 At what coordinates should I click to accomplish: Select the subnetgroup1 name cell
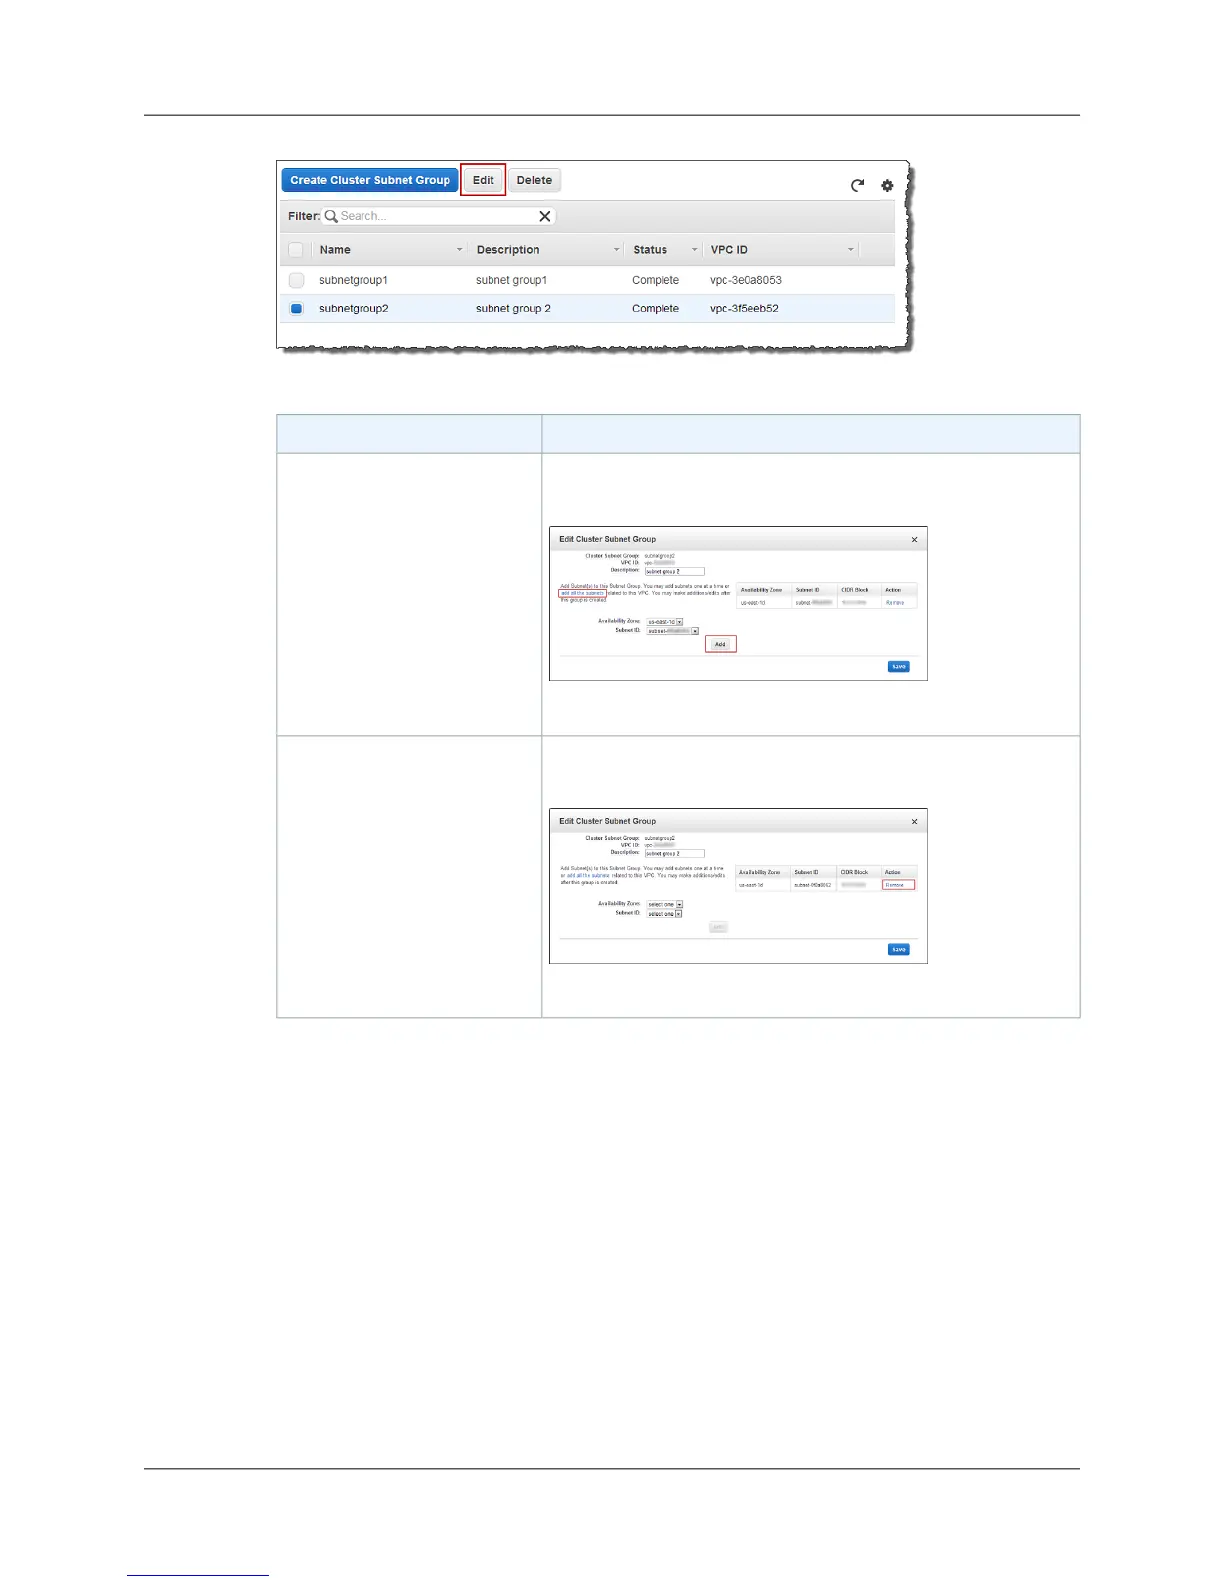tap(353, 280)
